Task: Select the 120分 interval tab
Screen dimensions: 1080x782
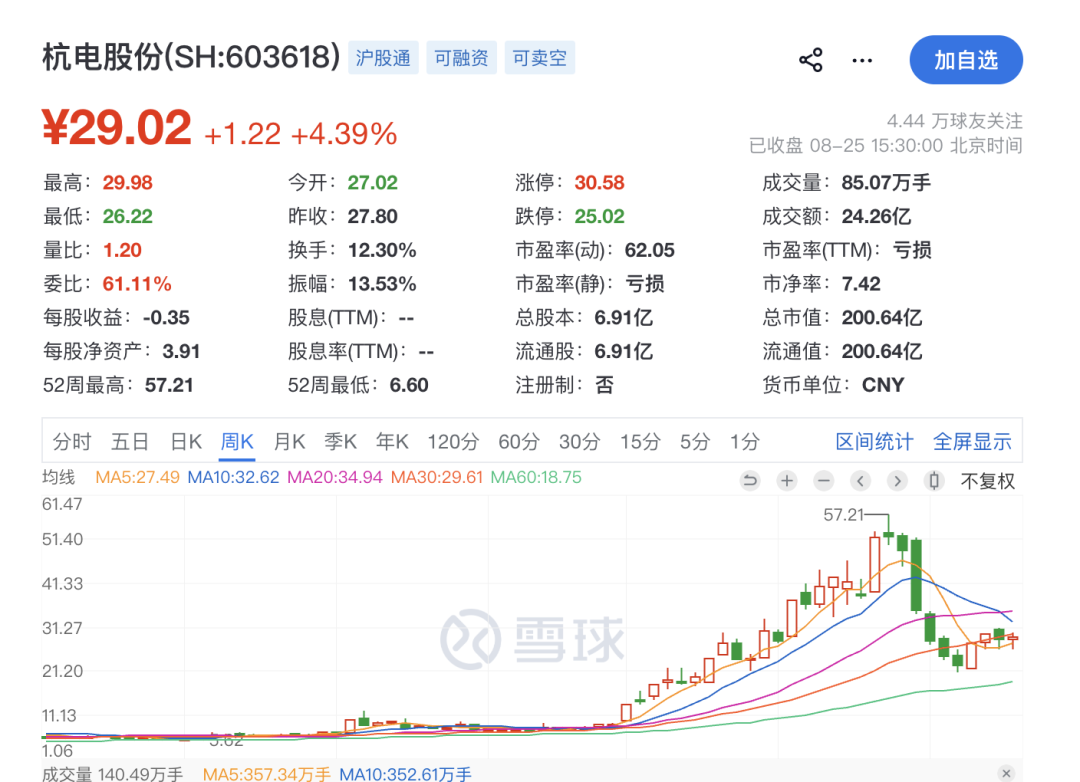Action: [x=453, y=442]
